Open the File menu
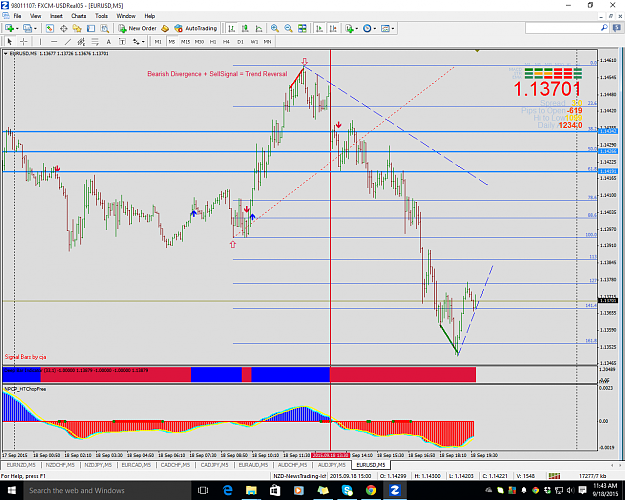The image size is (625, 500). click(17, 16)
